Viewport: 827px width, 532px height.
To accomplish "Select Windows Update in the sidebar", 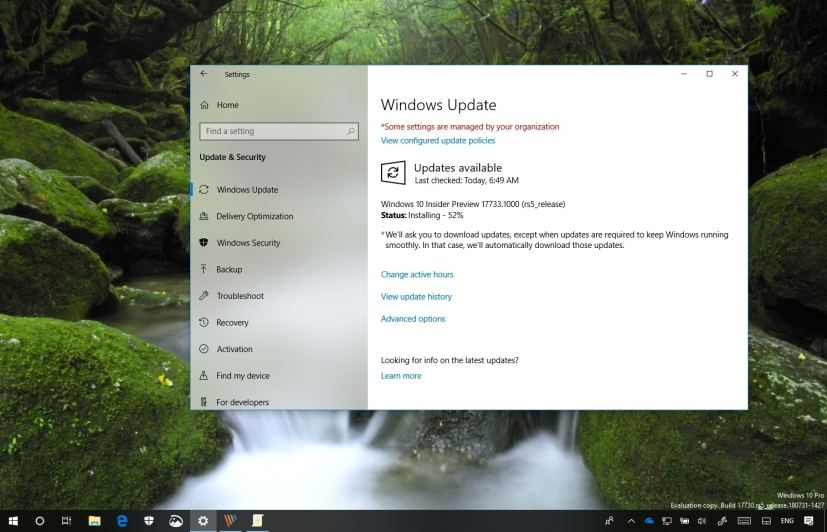I will (x=247, y=190).
